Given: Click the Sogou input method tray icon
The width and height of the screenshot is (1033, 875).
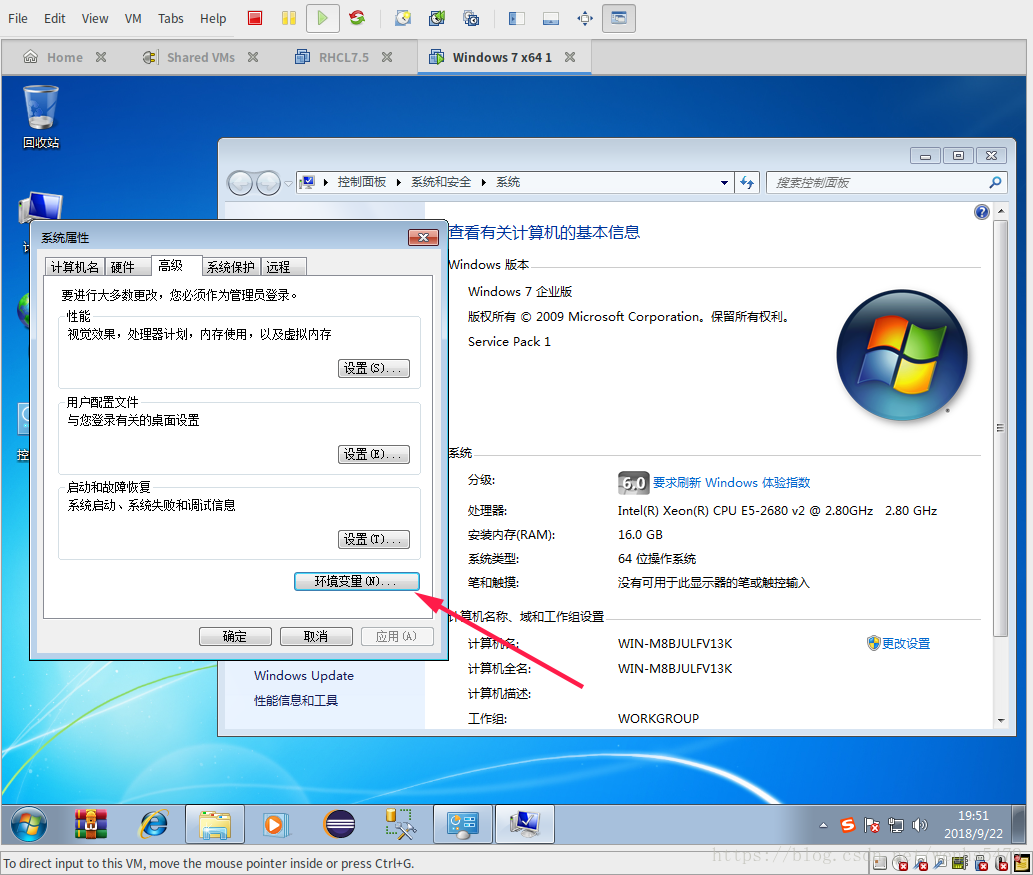Looking at the screenshot, I should [848, 824].
